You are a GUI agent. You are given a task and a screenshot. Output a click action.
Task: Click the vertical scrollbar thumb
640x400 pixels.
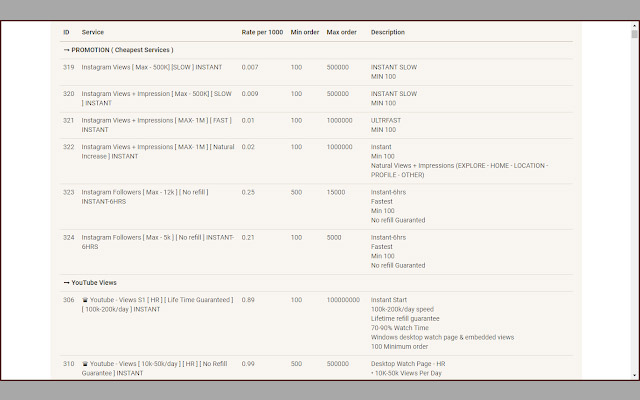pos(634,34)
